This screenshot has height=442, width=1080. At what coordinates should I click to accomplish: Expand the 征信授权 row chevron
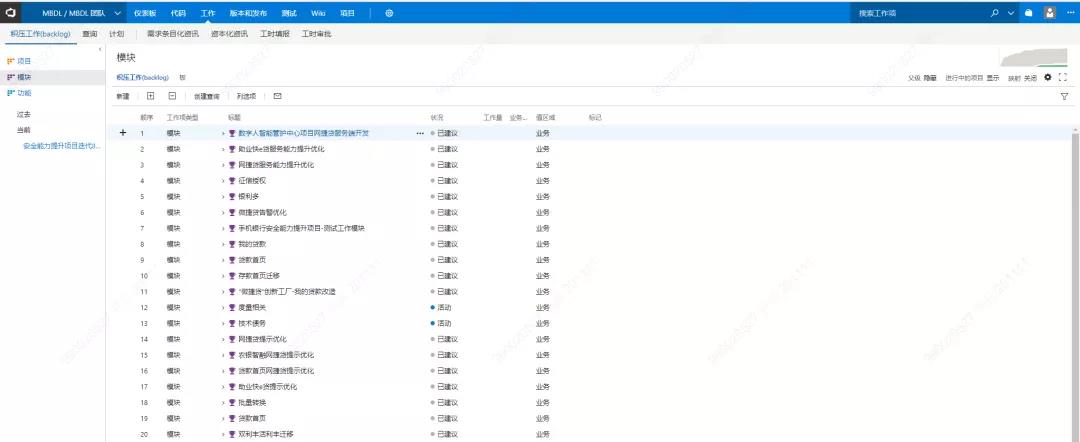223,180
